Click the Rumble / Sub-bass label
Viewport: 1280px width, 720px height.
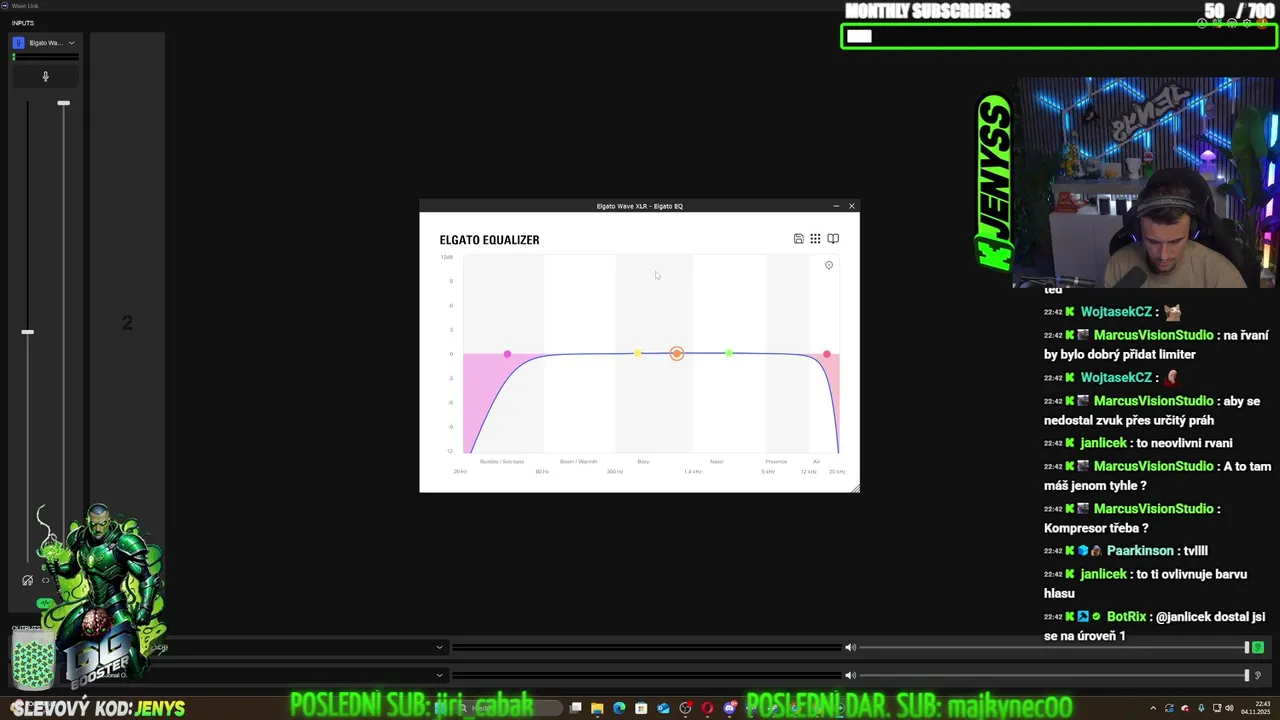click(502, 462)
